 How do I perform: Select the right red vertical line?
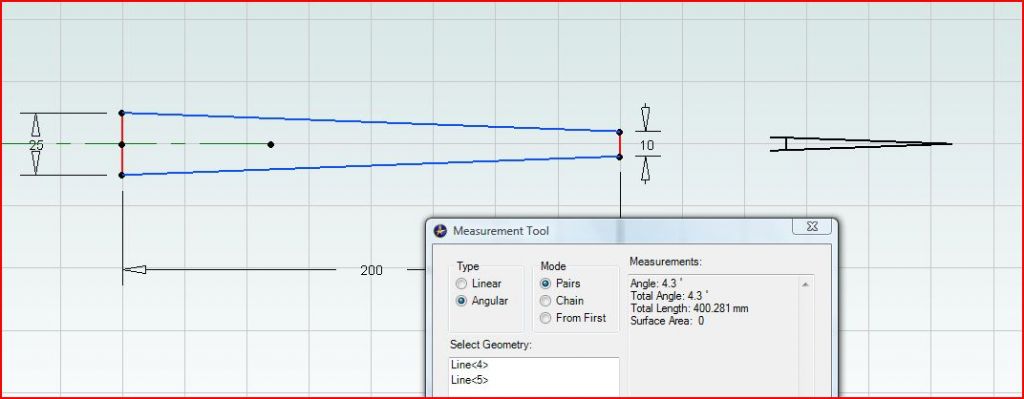point(620,144)
